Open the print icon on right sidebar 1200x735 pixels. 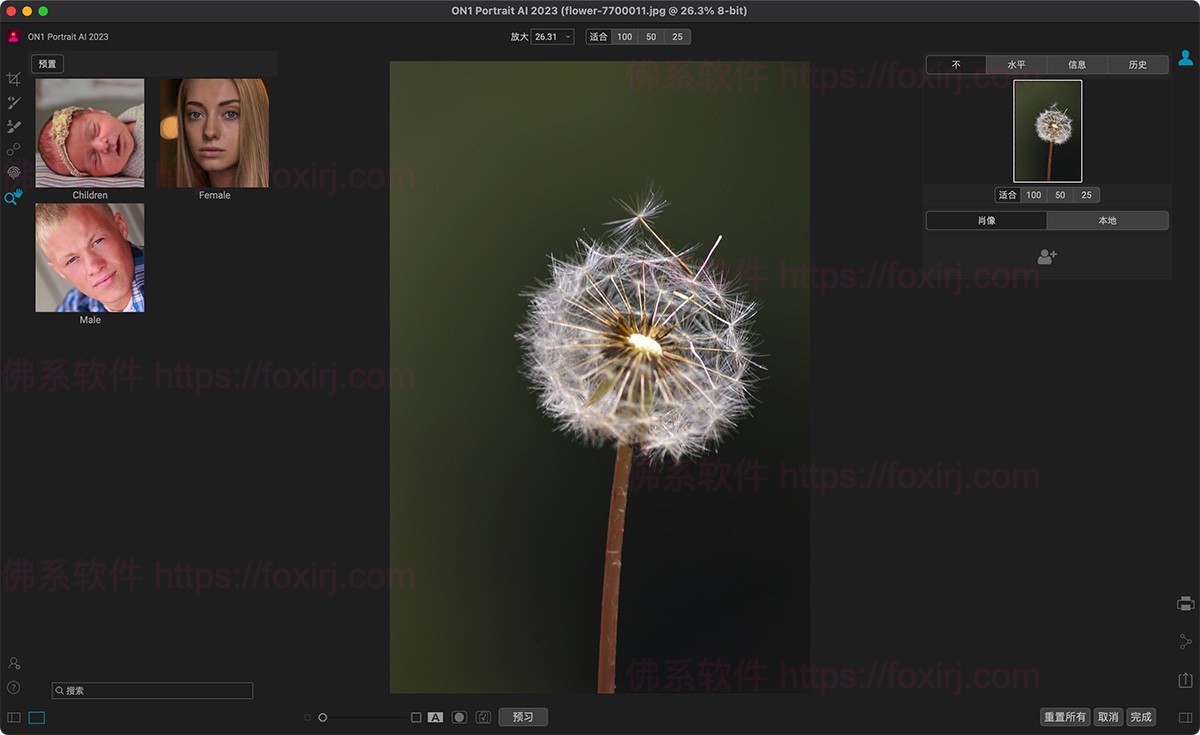click(x=1186, y=603)
